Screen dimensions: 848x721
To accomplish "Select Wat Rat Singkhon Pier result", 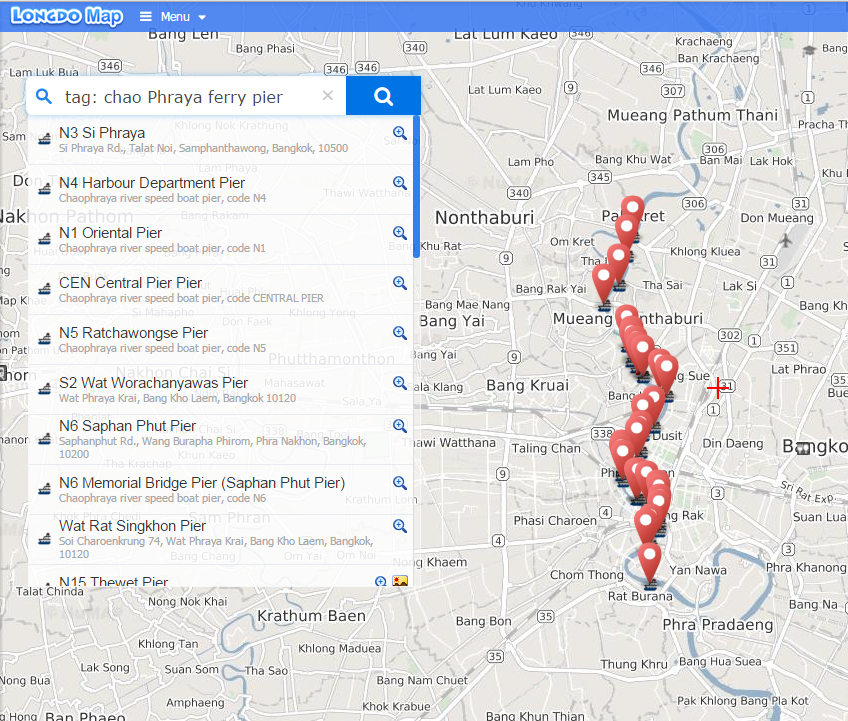I will (x=221, y=539).
